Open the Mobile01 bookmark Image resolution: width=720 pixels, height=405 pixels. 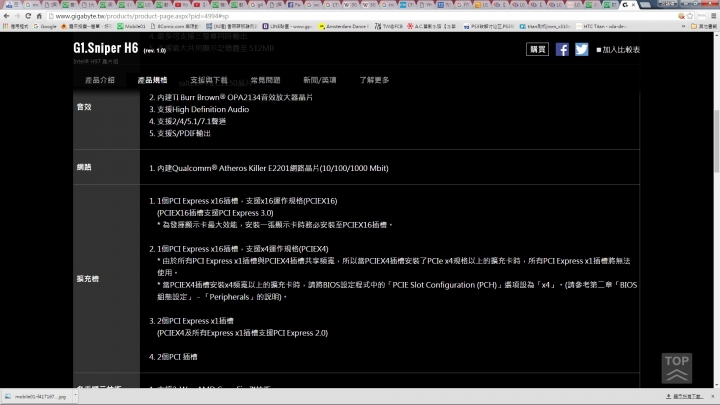pyautogui.click(x=131, y=26)
